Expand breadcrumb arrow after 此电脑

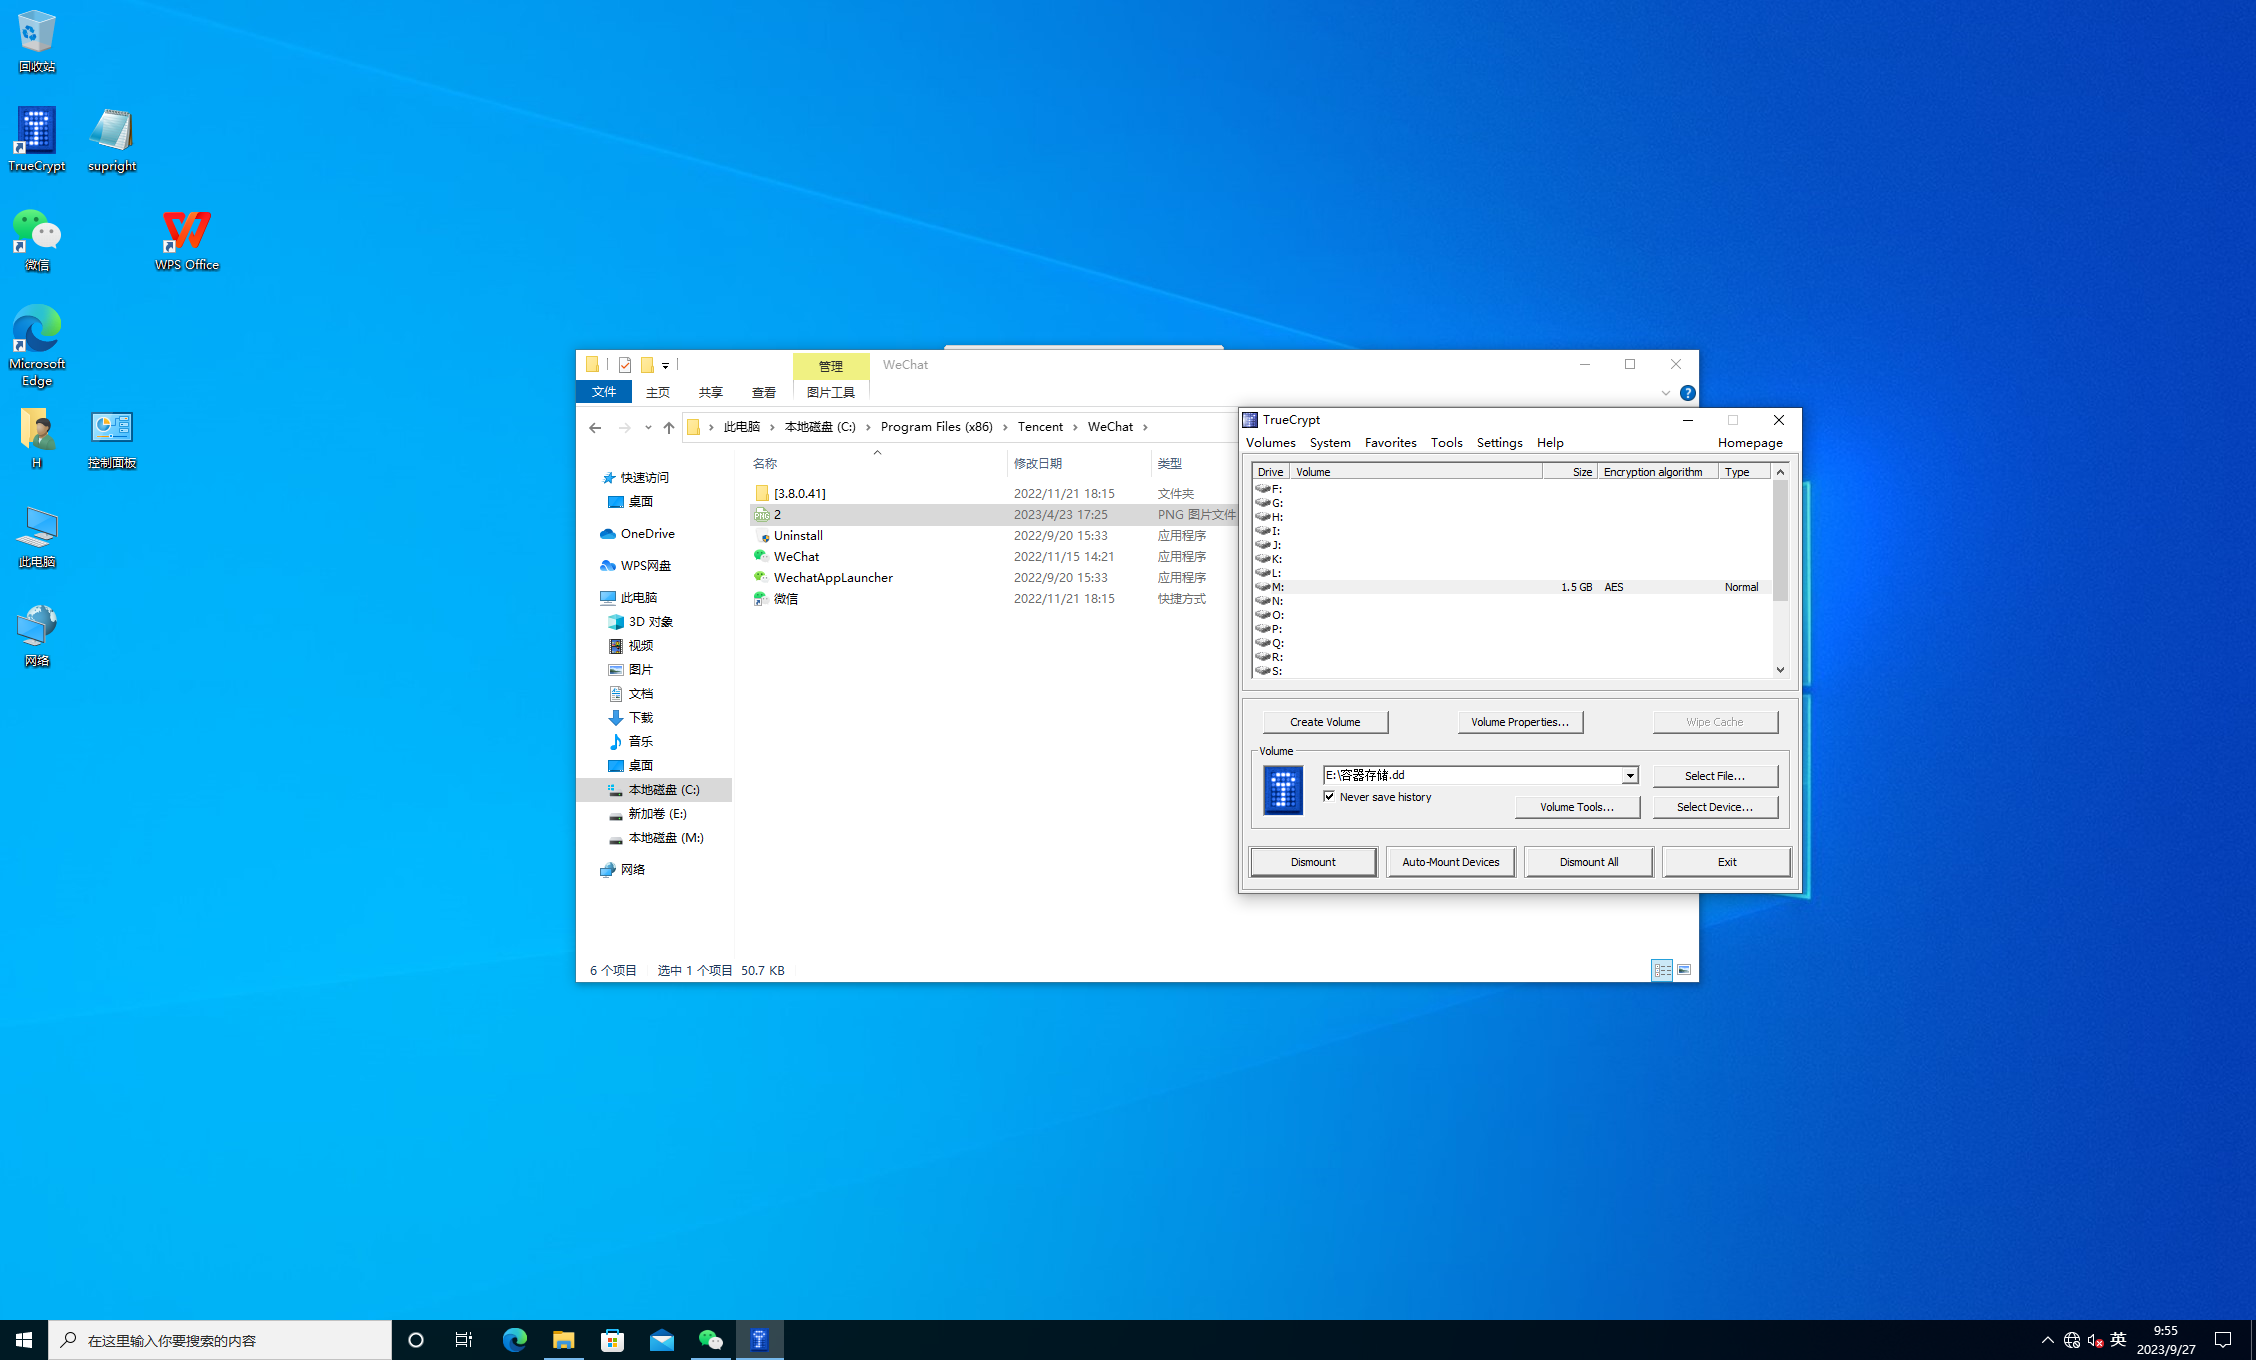[772, 427]
